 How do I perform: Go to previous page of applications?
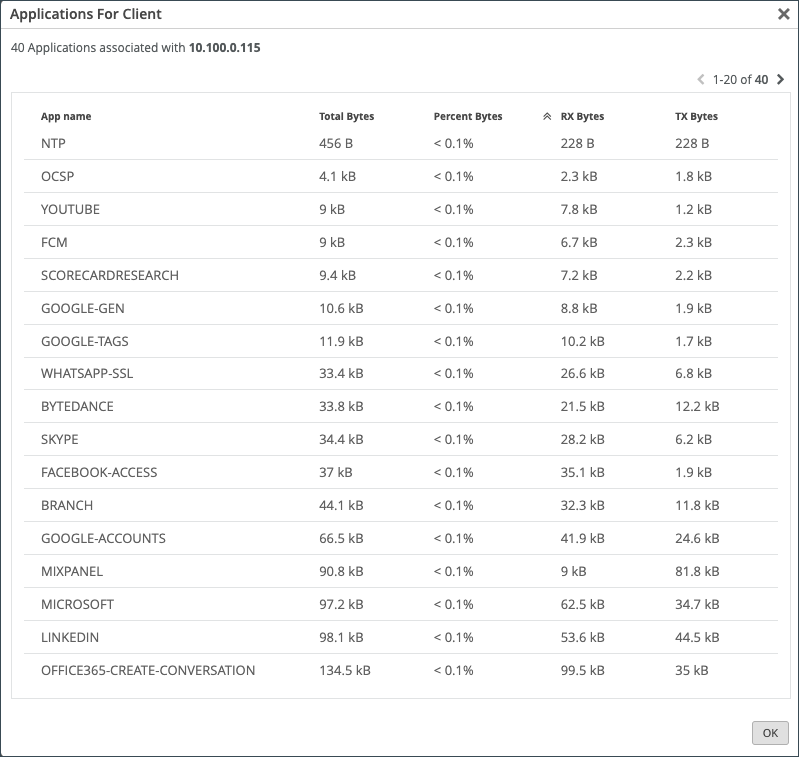tap(701, 79)
